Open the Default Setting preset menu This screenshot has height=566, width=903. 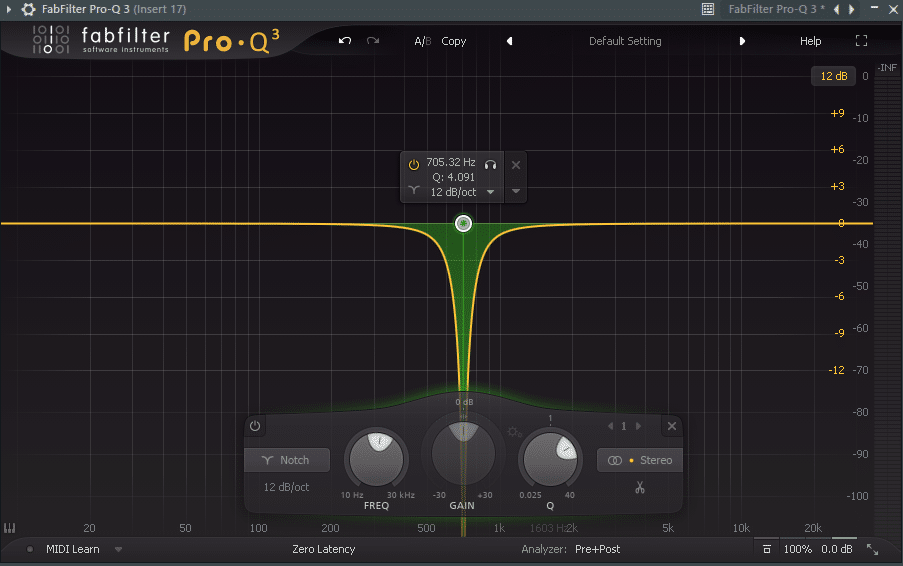pos(625,41)
